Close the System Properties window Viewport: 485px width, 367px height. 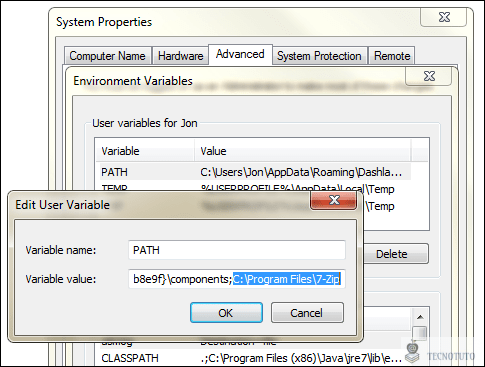pos(444,17)
